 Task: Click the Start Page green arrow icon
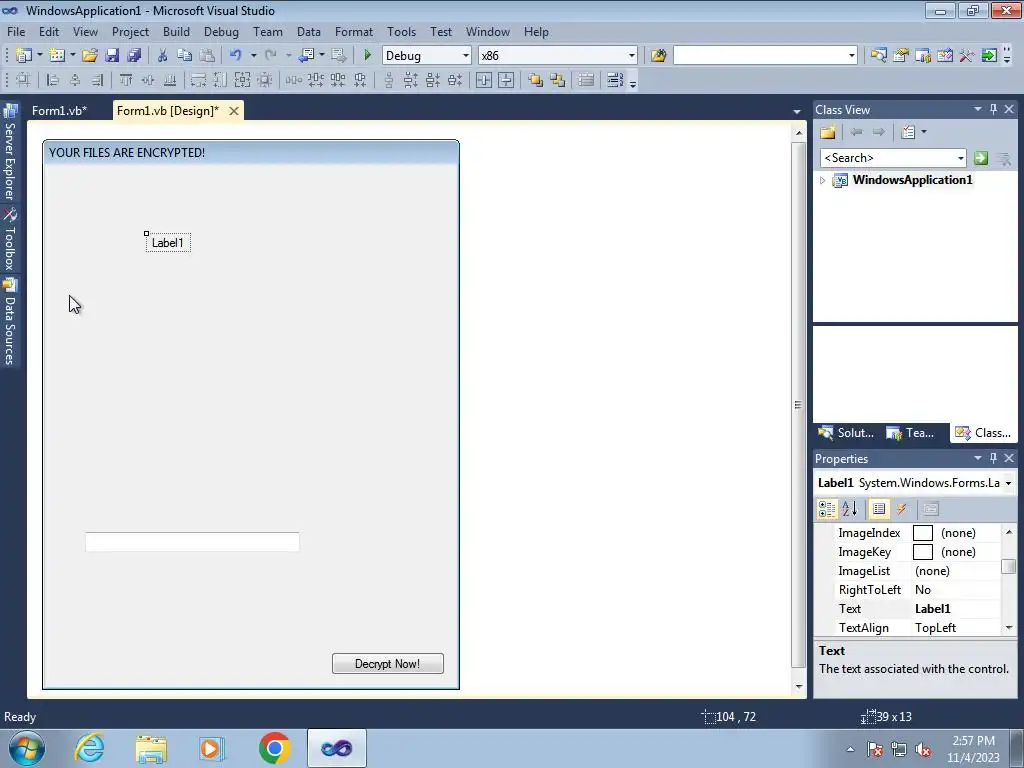[x=989, y=56]
